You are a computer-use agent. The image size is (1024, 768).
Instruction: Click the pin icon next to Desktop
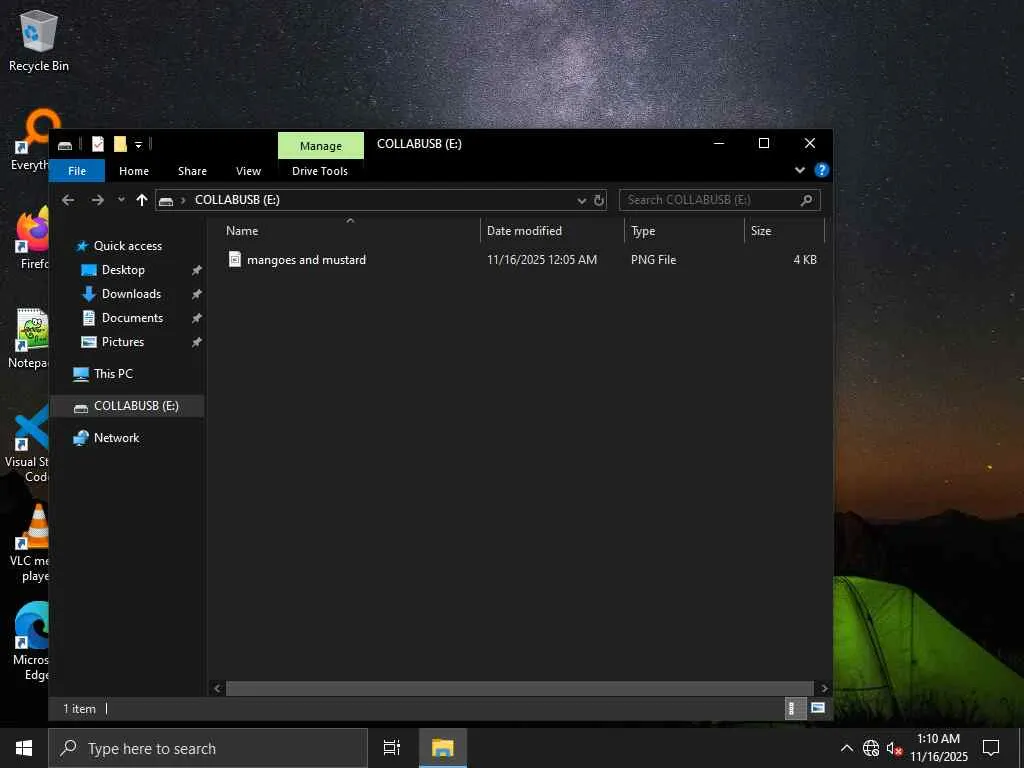click(197, 270)
